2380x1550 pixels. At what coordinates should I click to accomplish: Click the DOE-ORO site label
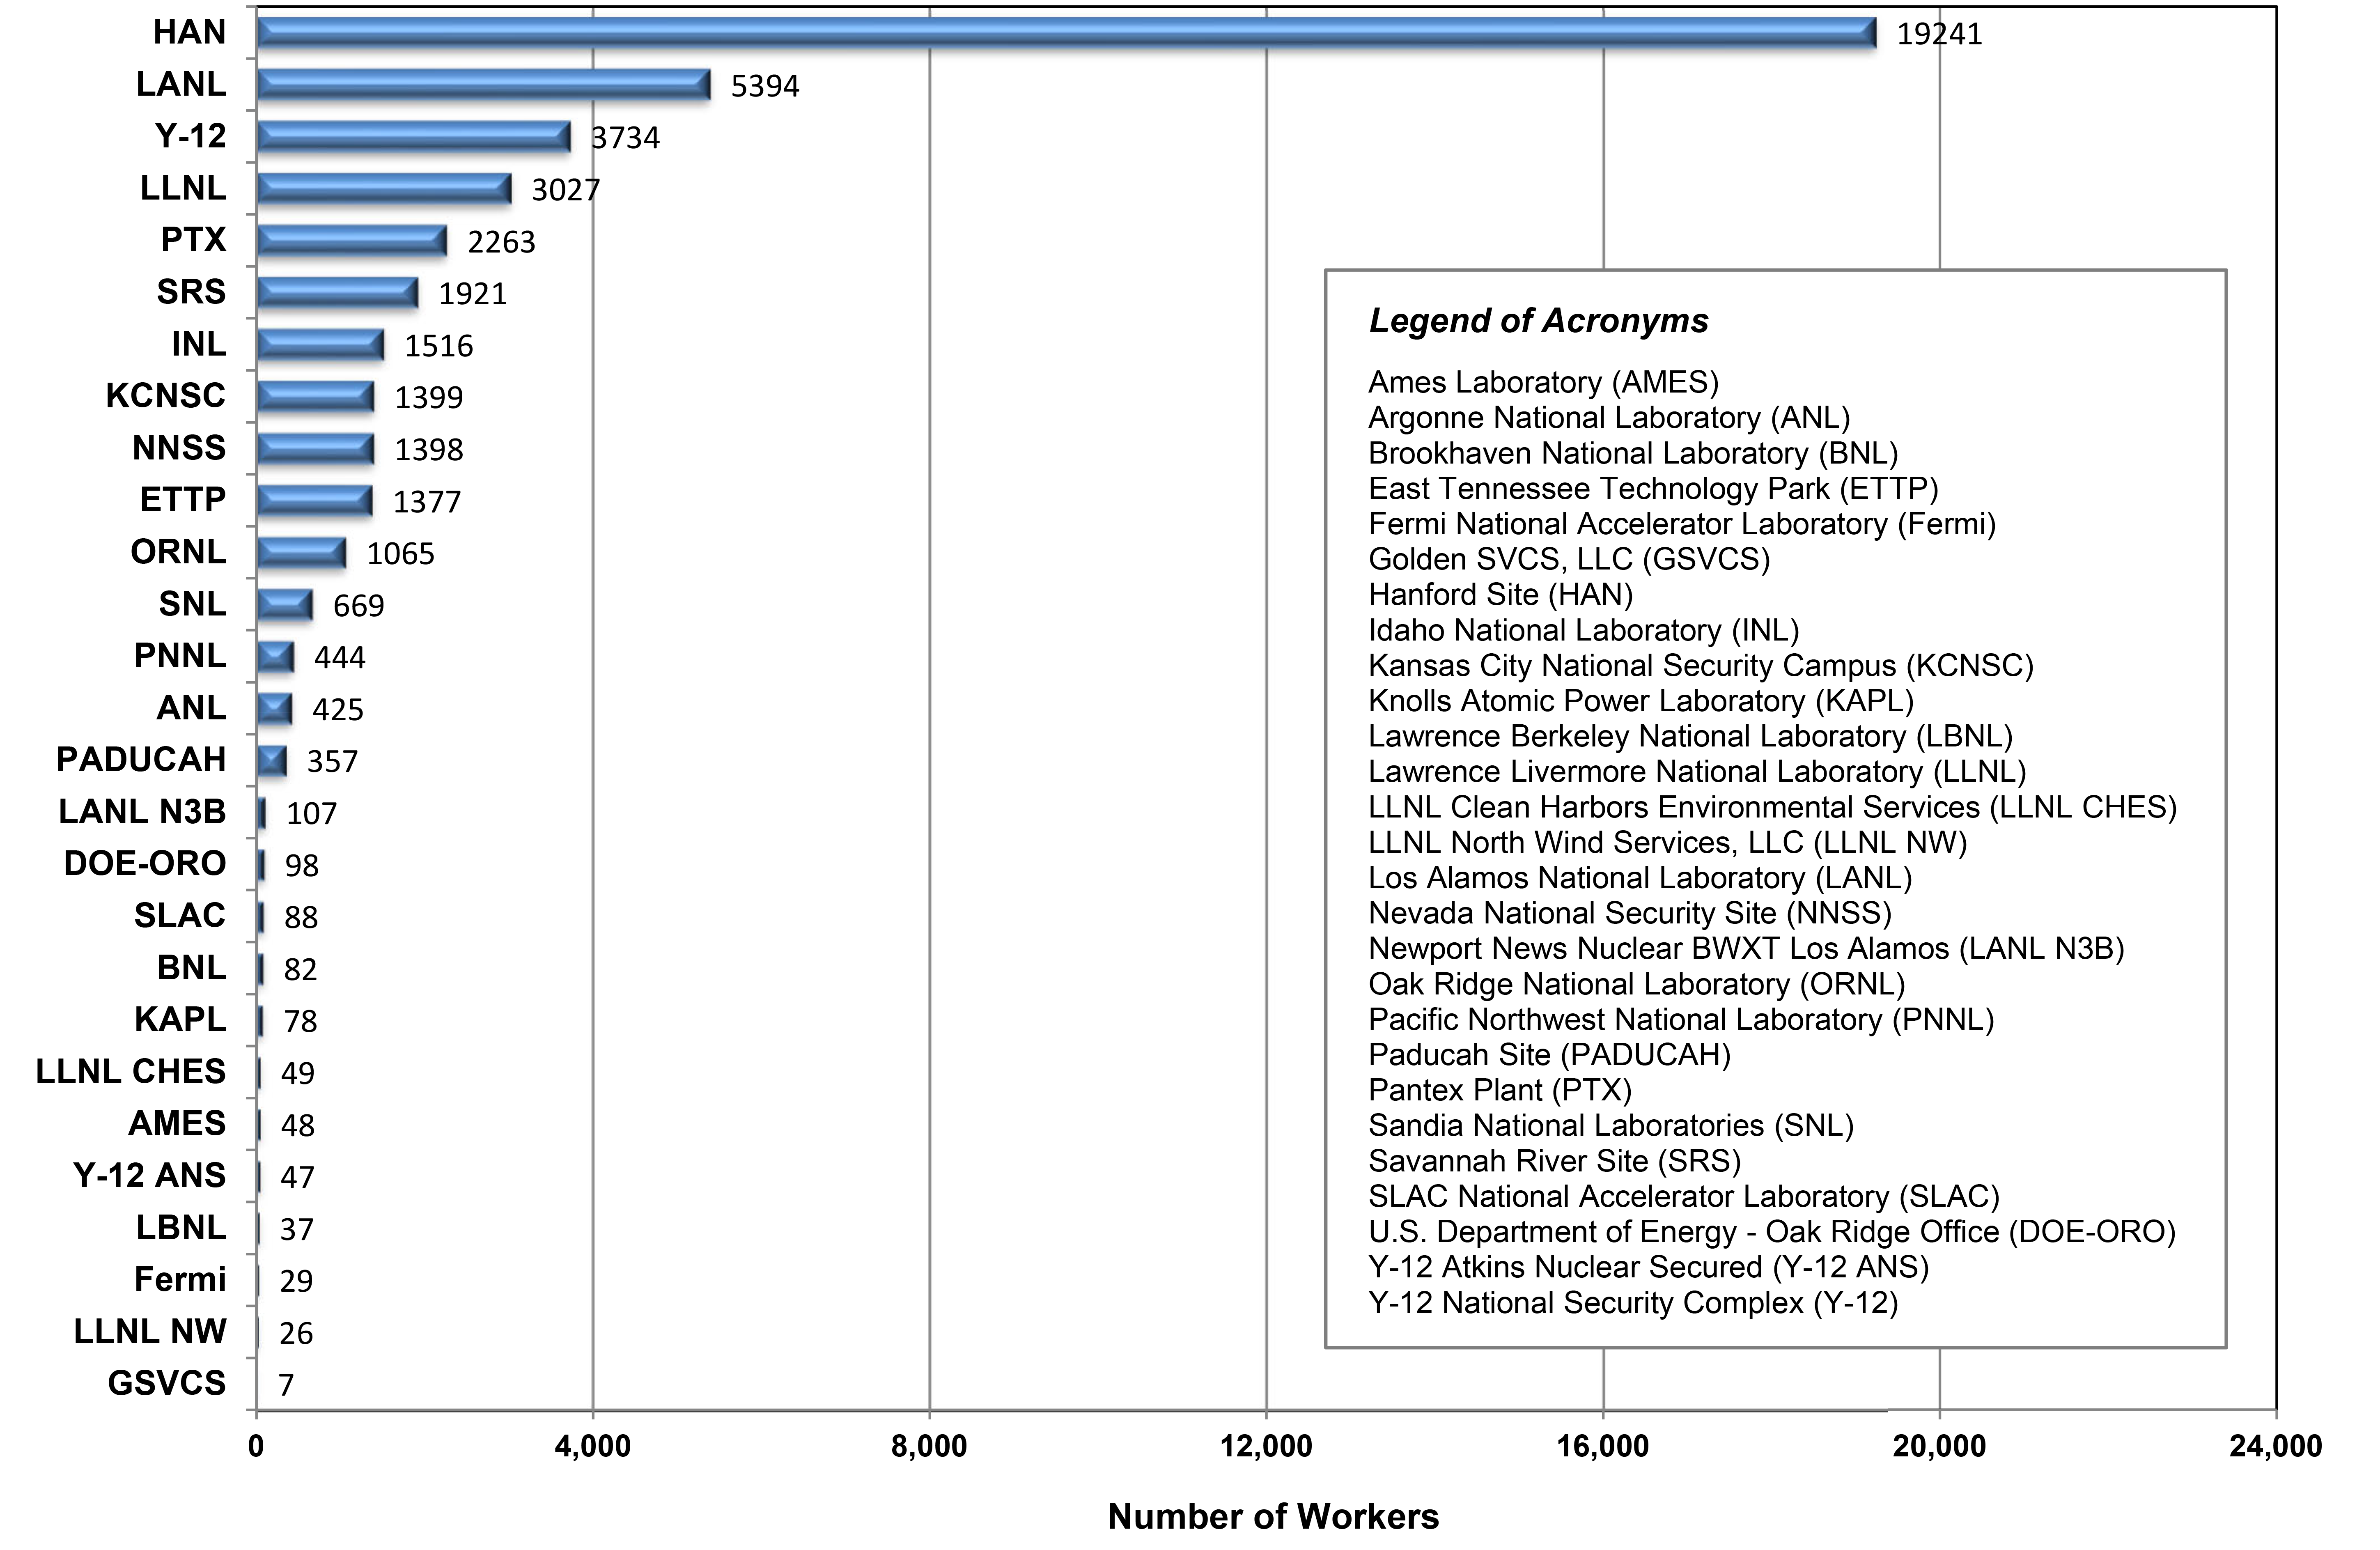tap(145, 864)
